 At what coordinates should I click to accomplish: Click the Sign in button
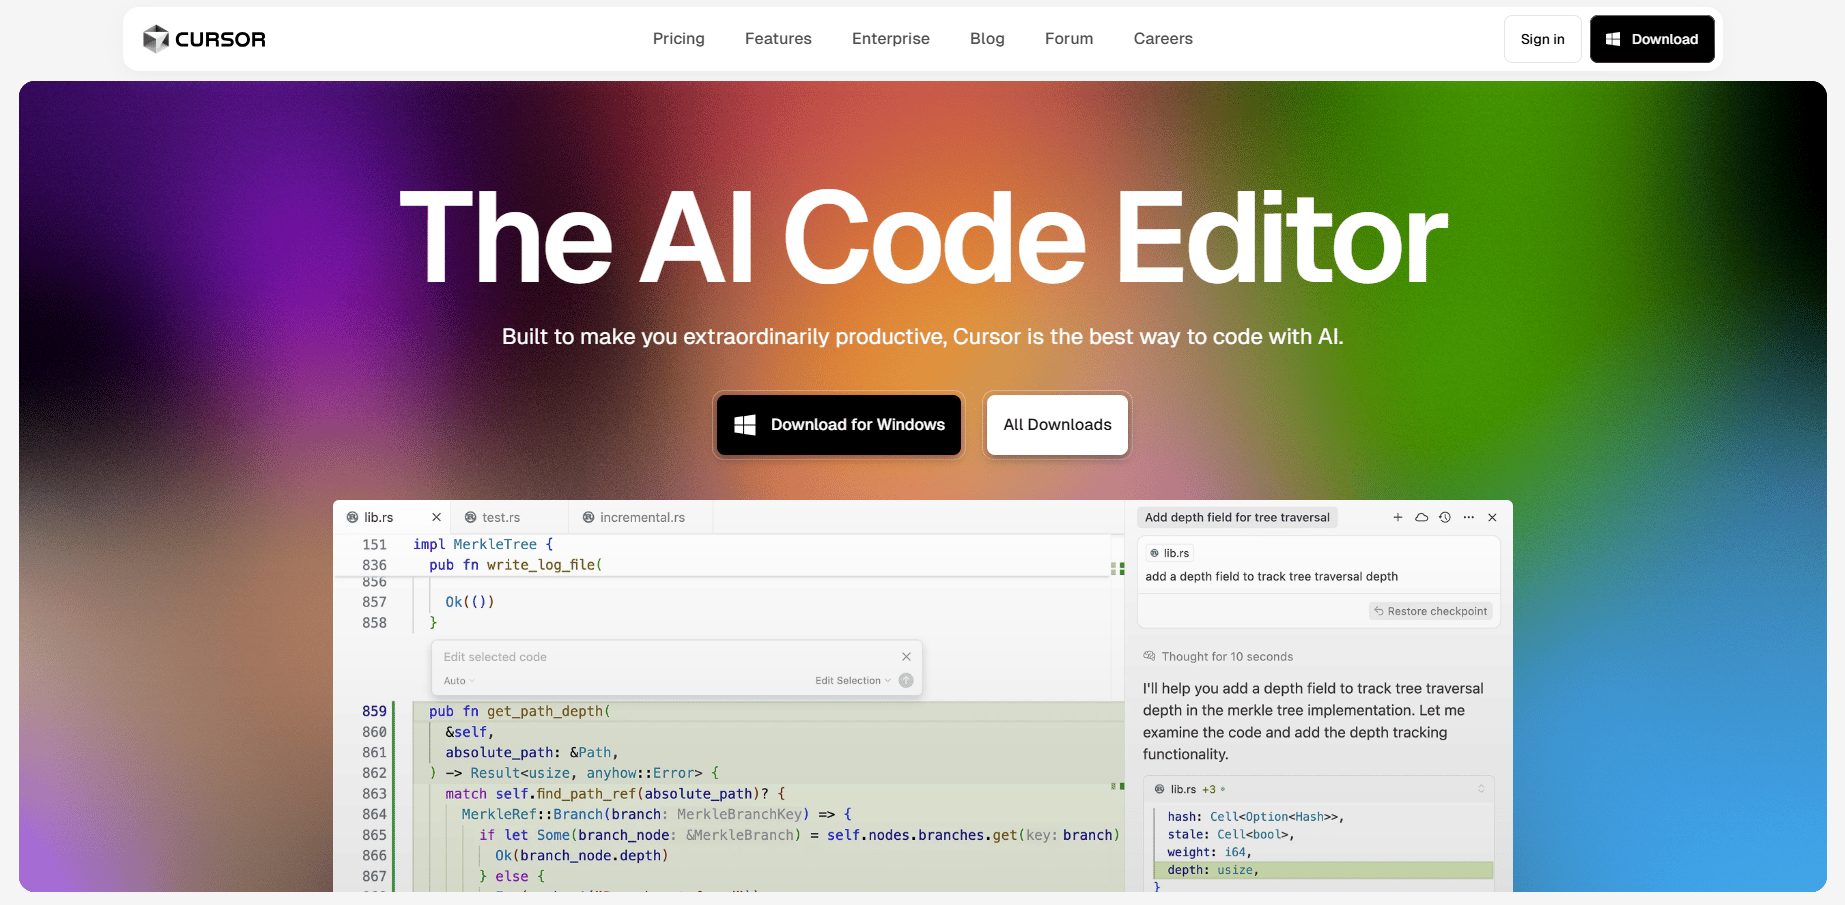1543,39
